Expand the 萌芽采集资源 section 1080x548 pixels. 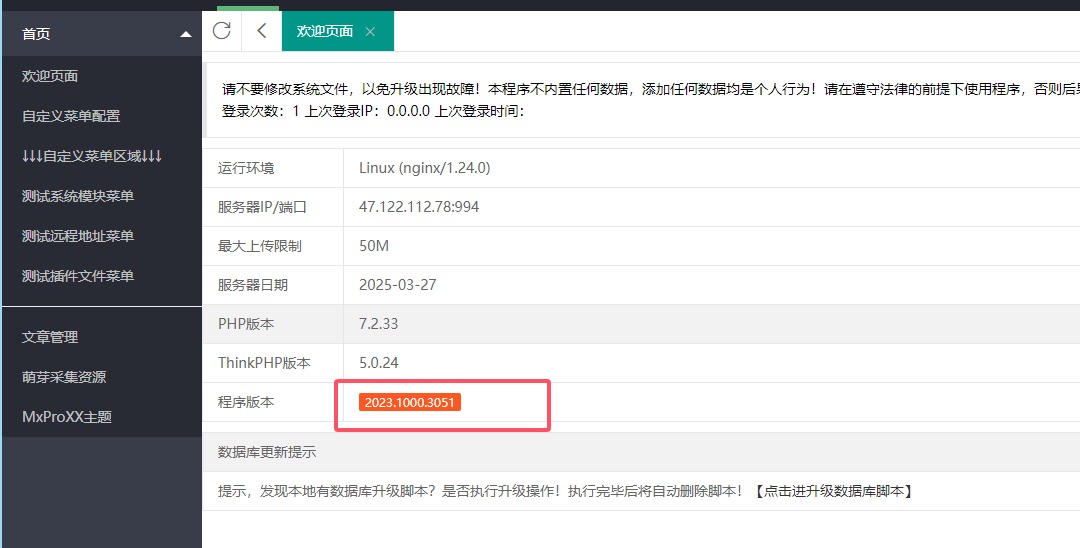coord(64,377)
